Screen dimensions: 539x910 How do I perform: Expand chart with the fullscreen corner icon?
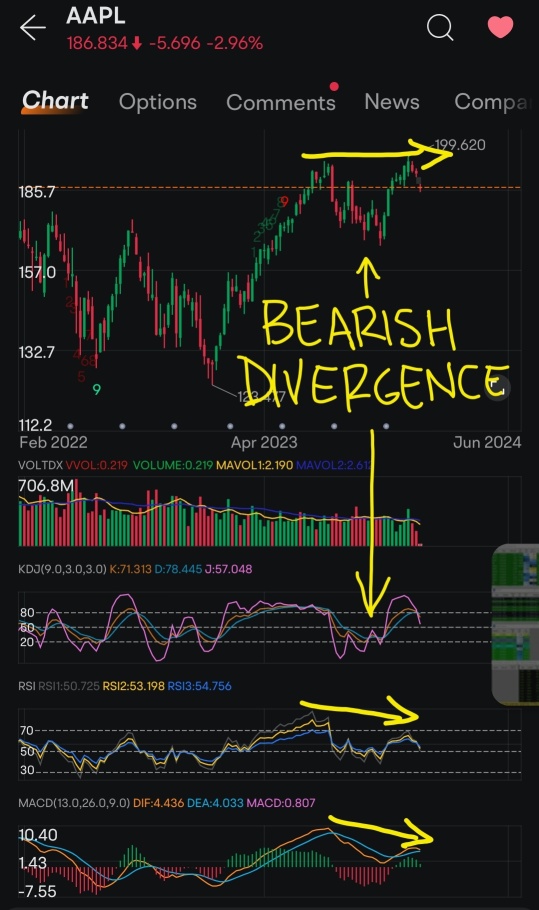click(496, 387)
